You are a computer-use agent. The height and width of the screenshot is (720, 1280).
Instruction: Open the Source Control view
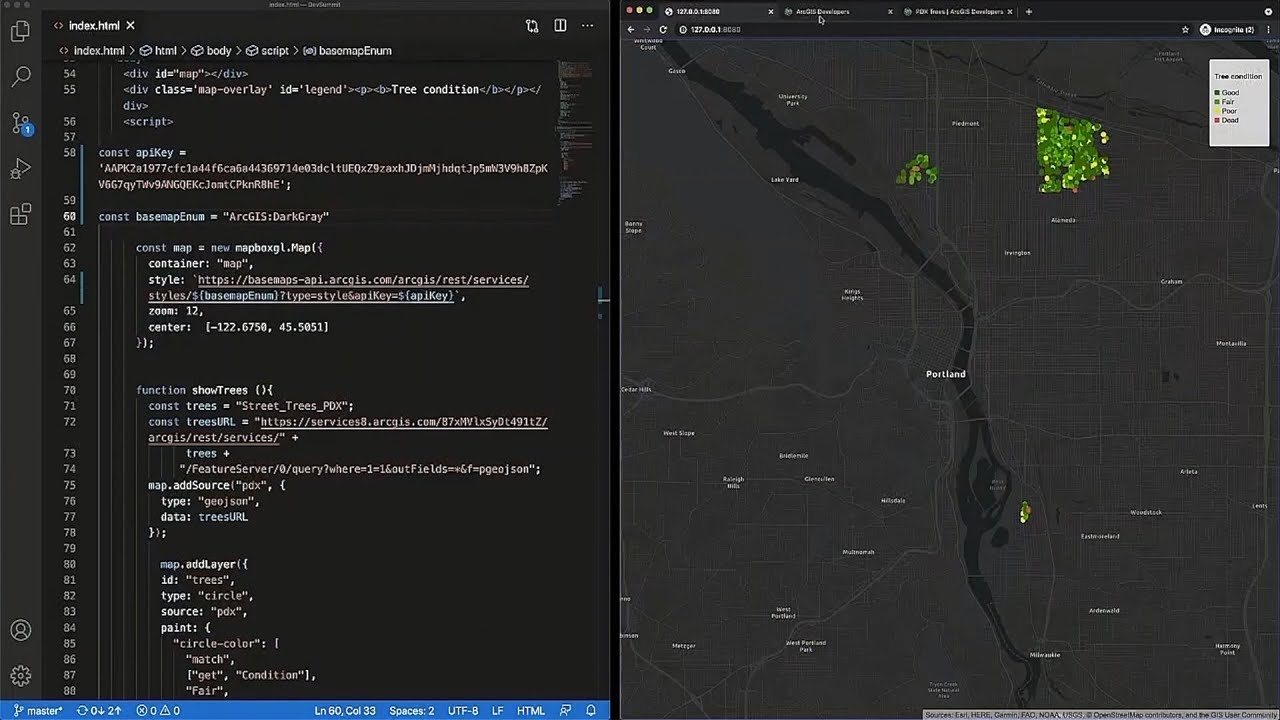tap(20, 123)
